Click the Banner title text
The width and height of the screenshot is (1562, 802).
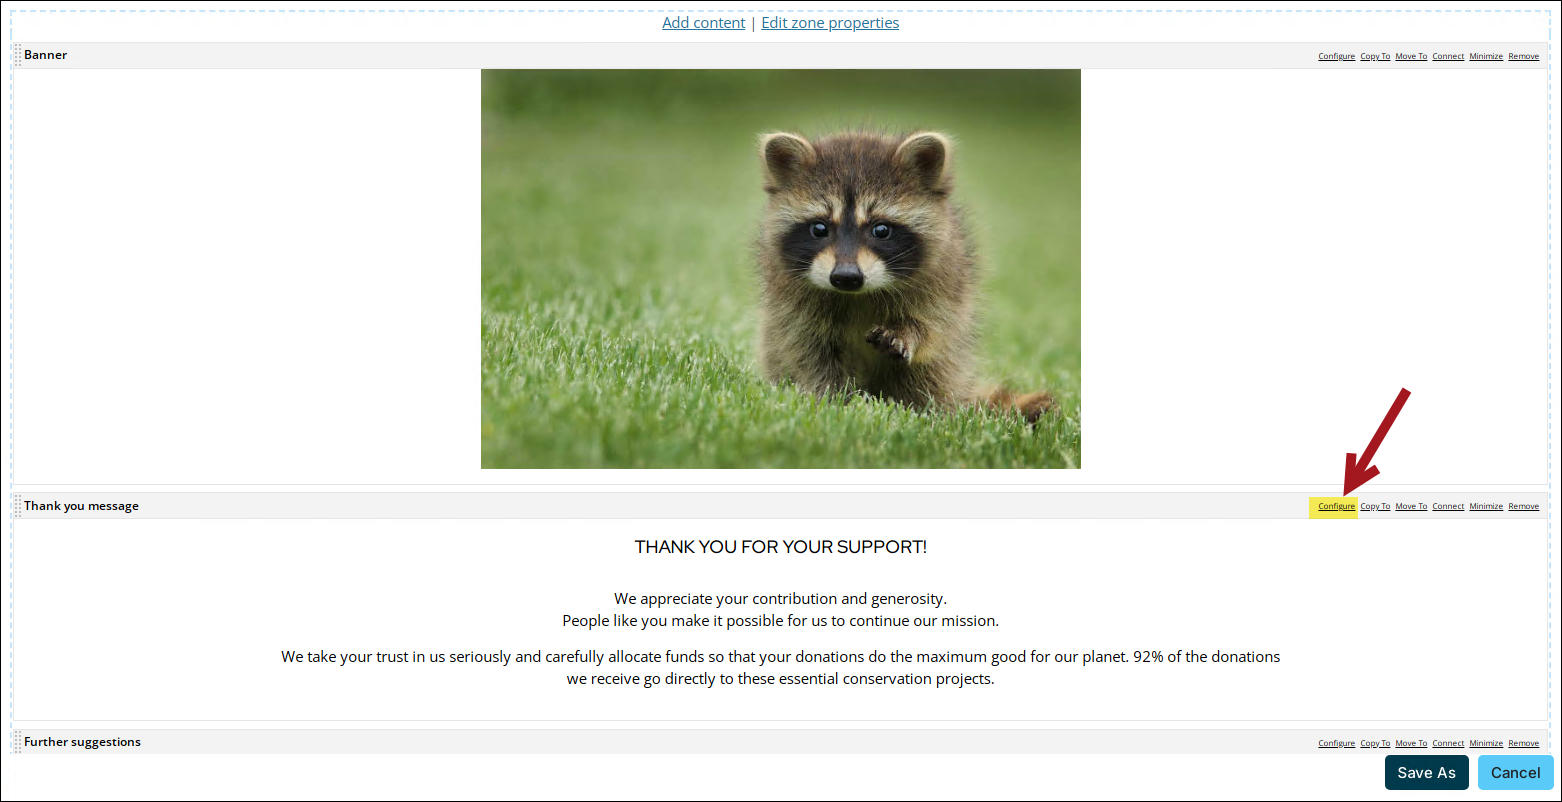46,55
